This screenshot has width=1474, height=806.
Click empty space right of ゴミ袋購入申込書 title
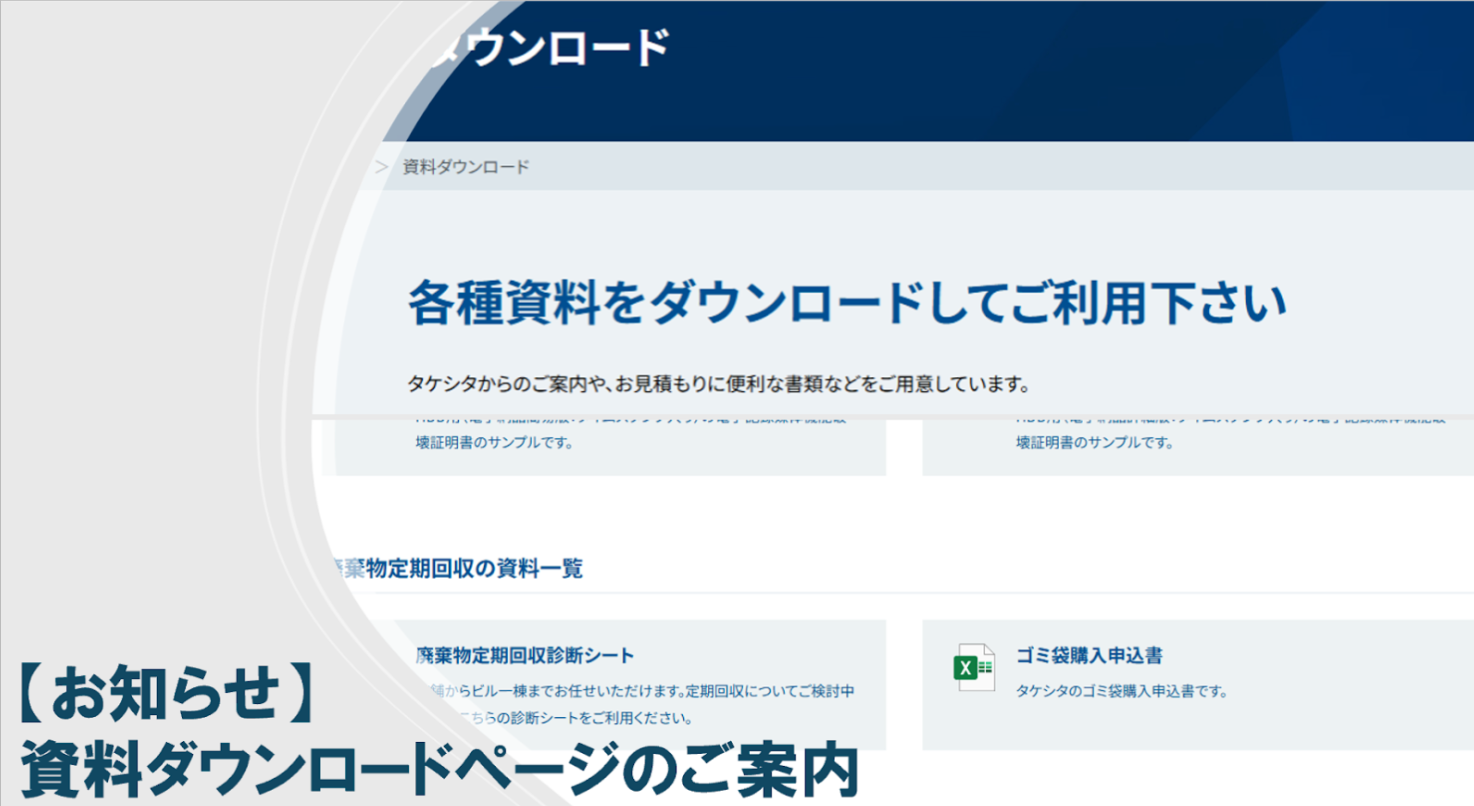pos(1320,657)
